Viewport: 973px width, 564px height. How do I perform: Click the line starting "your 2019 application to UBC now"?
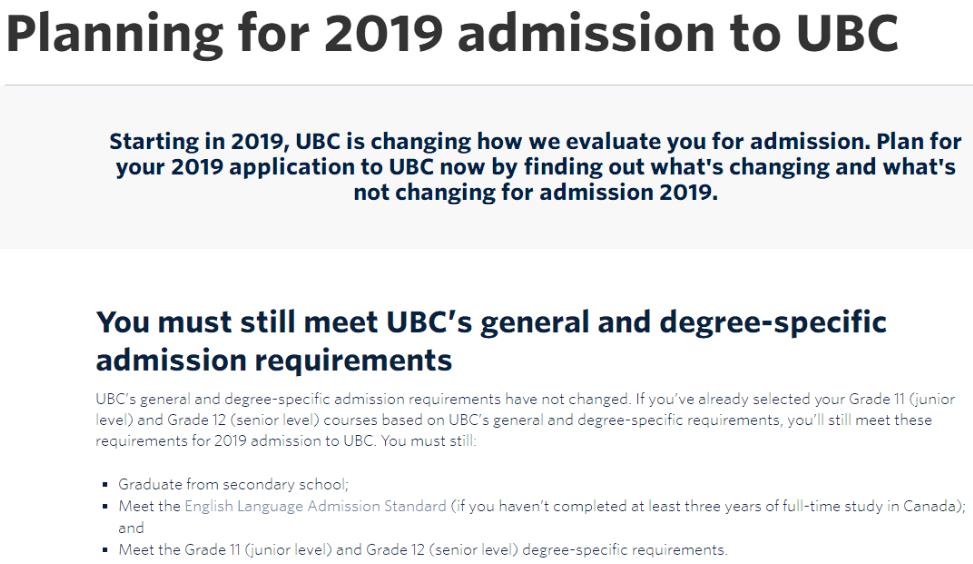[x=535, y=167]
